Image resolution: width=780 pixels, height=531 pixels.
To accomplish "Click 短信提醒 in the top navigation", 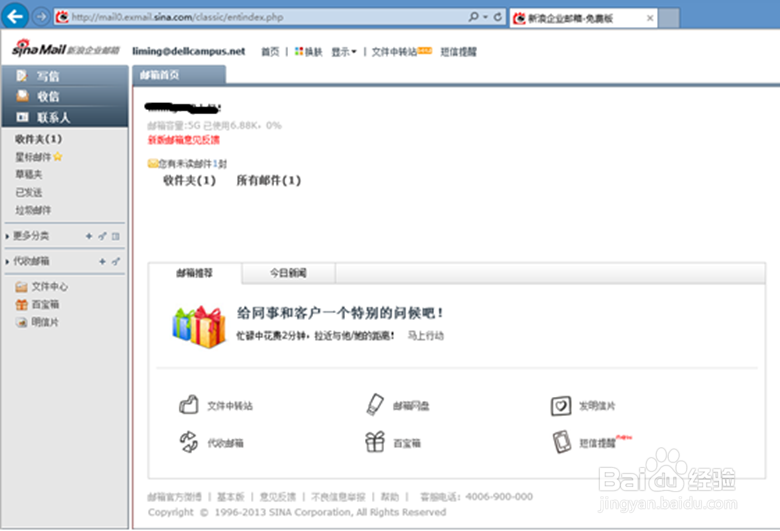I will 458,52.
